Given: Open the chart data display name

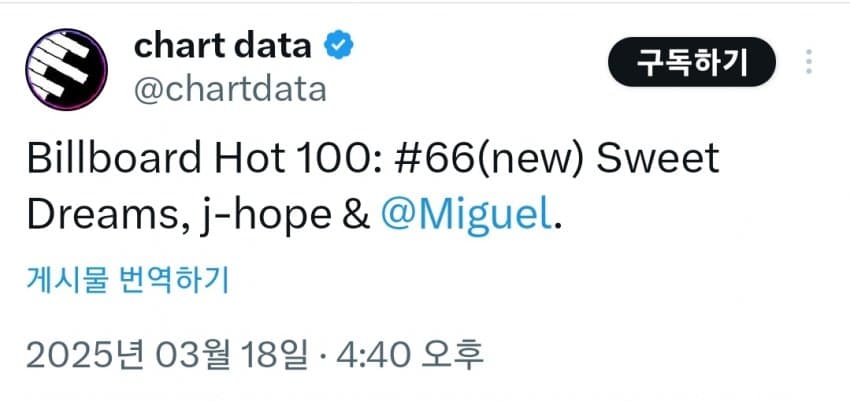Looking at the screenshot, I should coord(223,46).
